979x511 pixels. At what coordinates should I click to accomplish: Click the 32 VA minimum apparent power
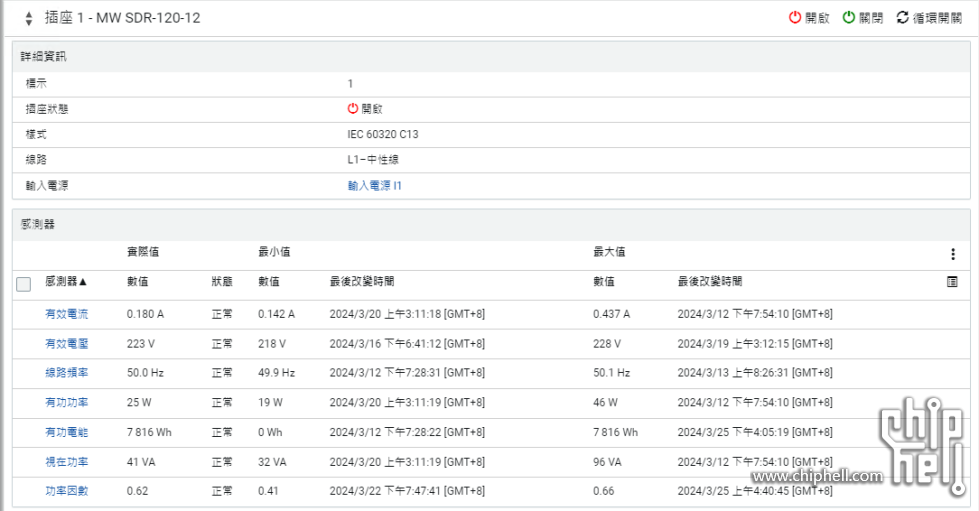coord(272,462)
